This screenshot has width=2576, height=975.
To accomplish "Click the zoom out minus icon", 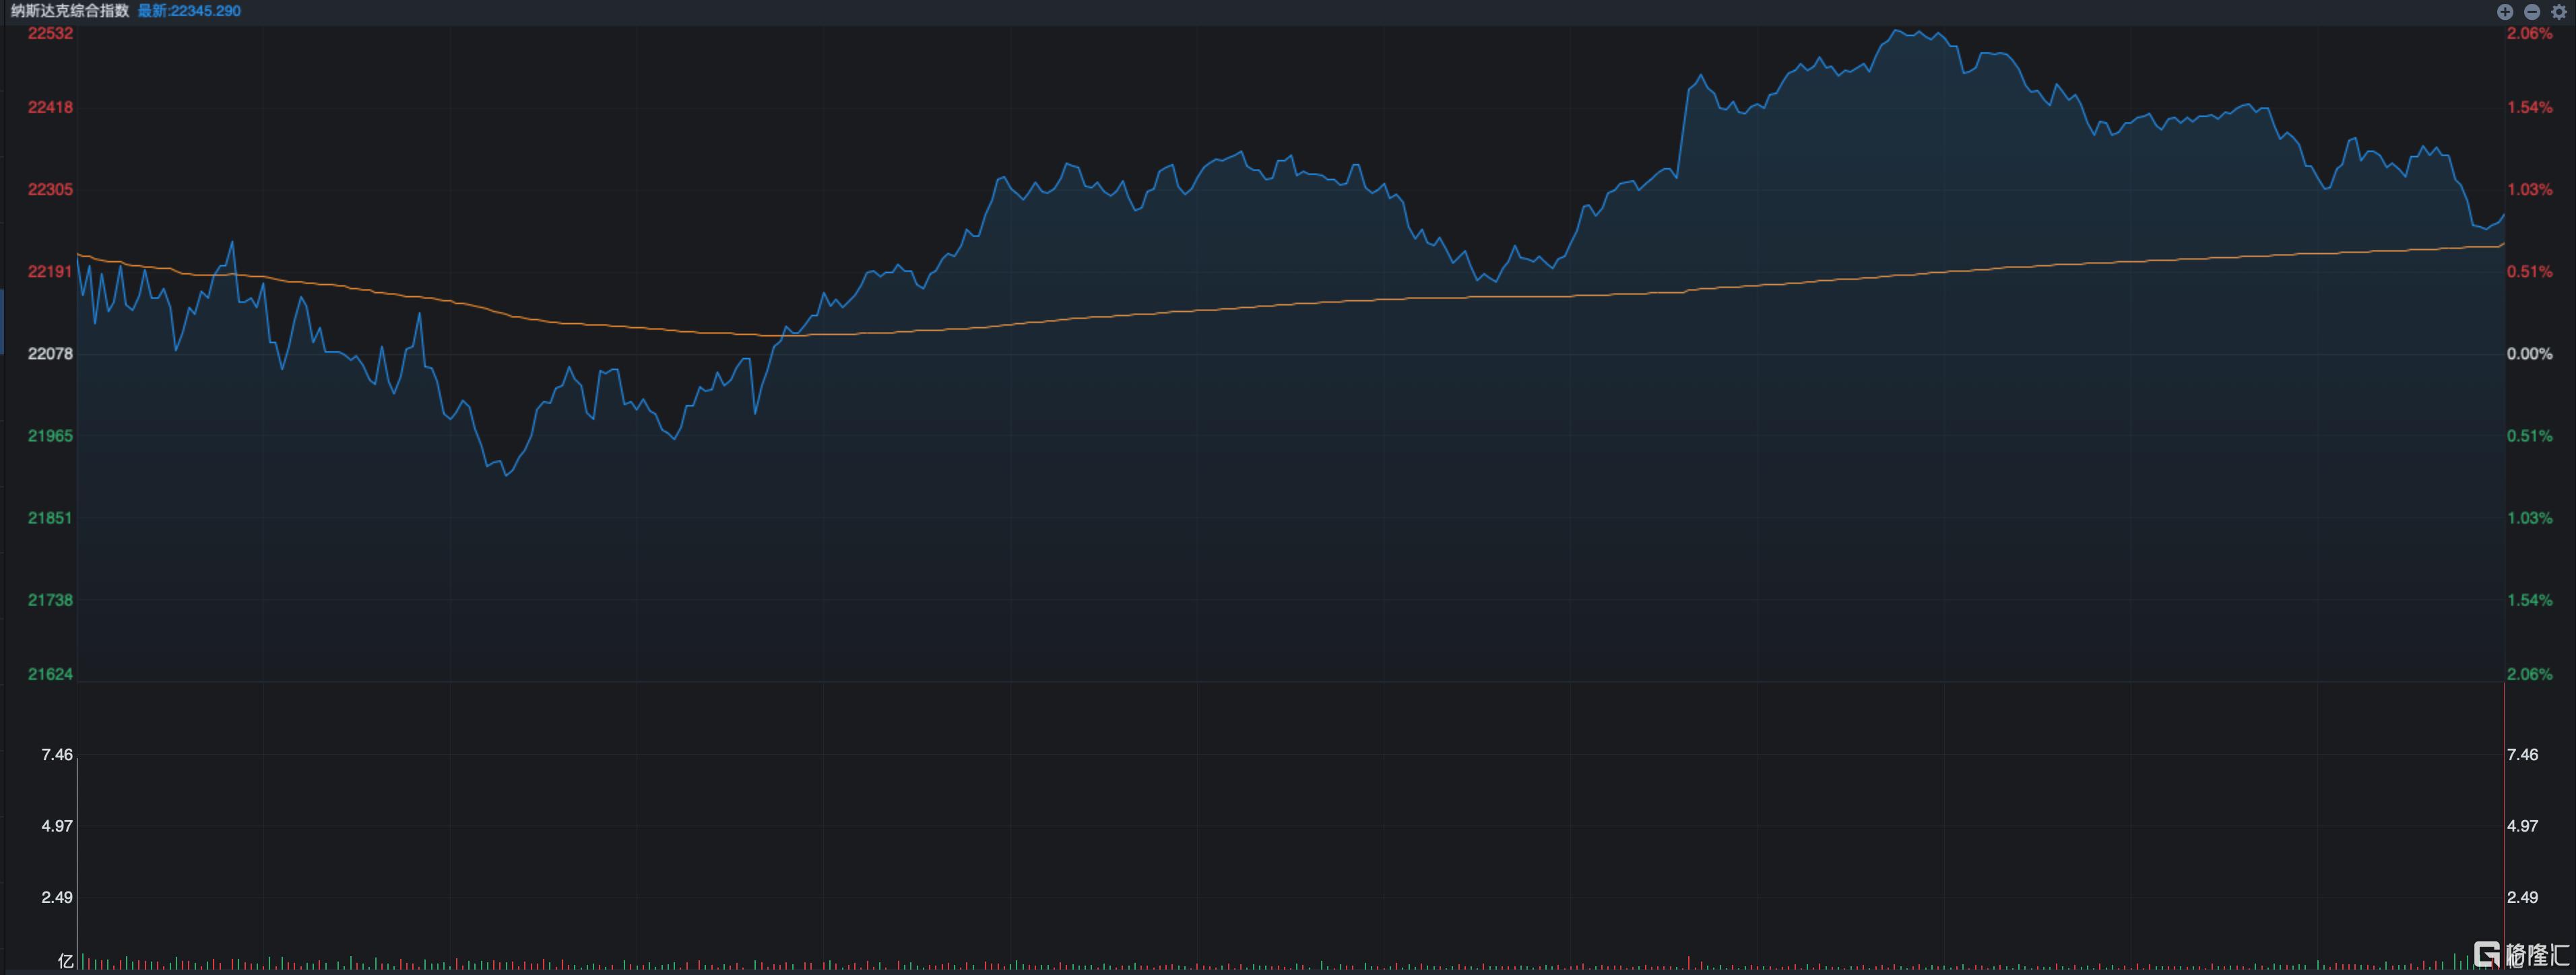I will (x=2532, y=12).
